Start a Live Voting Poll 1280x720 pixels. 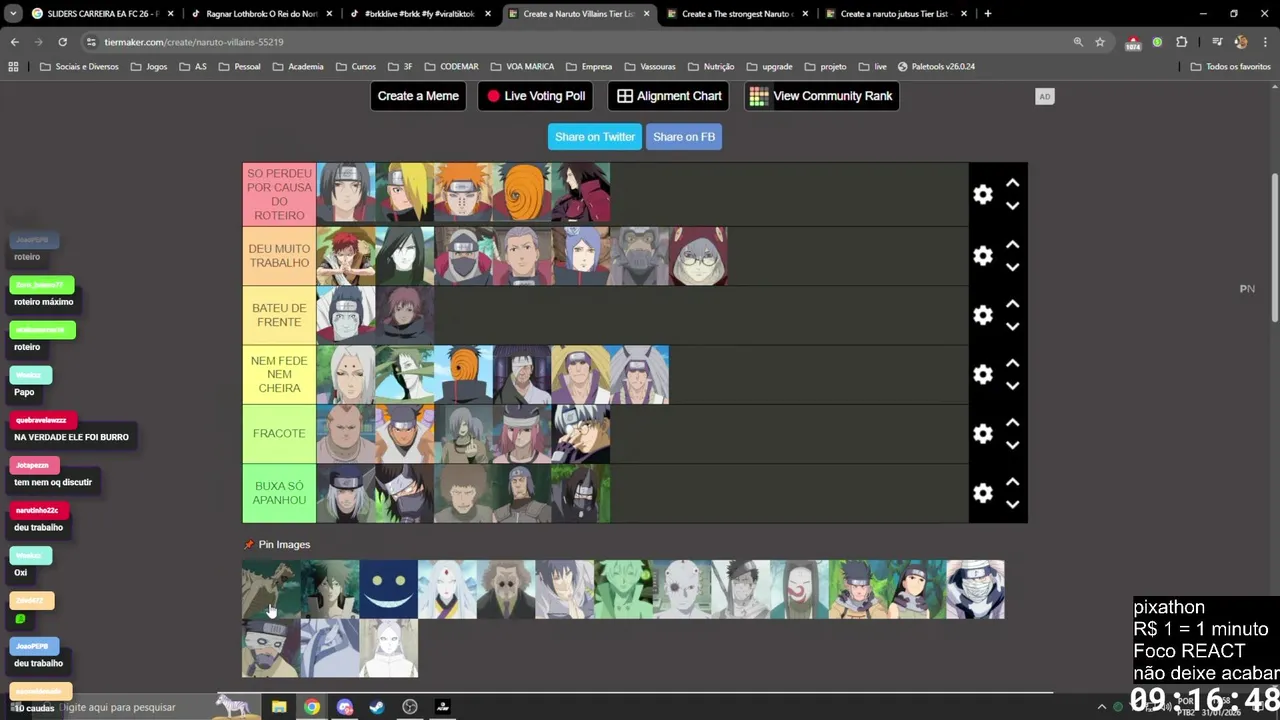pos(536,96)
